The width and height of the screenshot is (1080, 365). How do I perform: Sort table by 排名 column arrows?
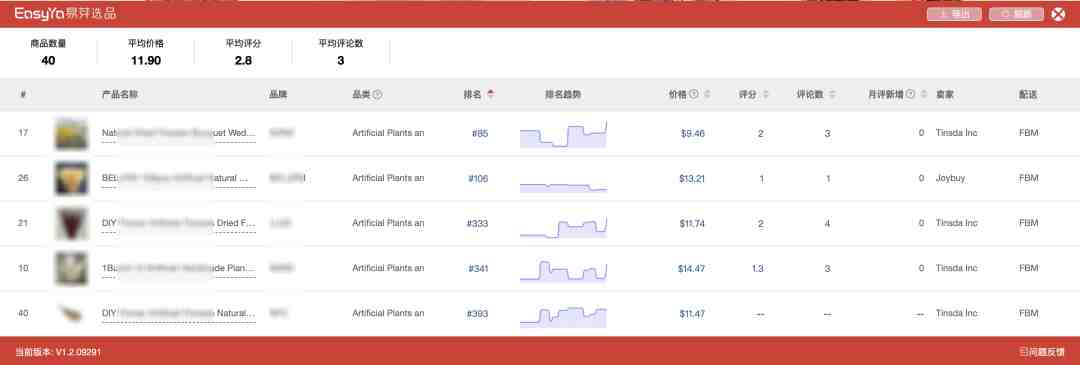click(490, 94)
